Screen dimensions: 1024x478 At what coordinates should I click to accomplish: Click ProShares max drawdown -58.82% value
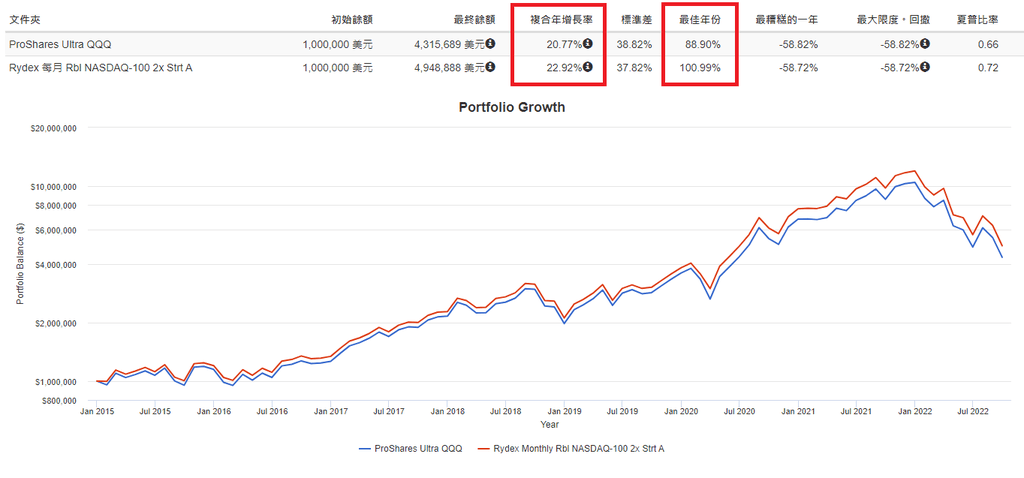click(x=901, y=45)
